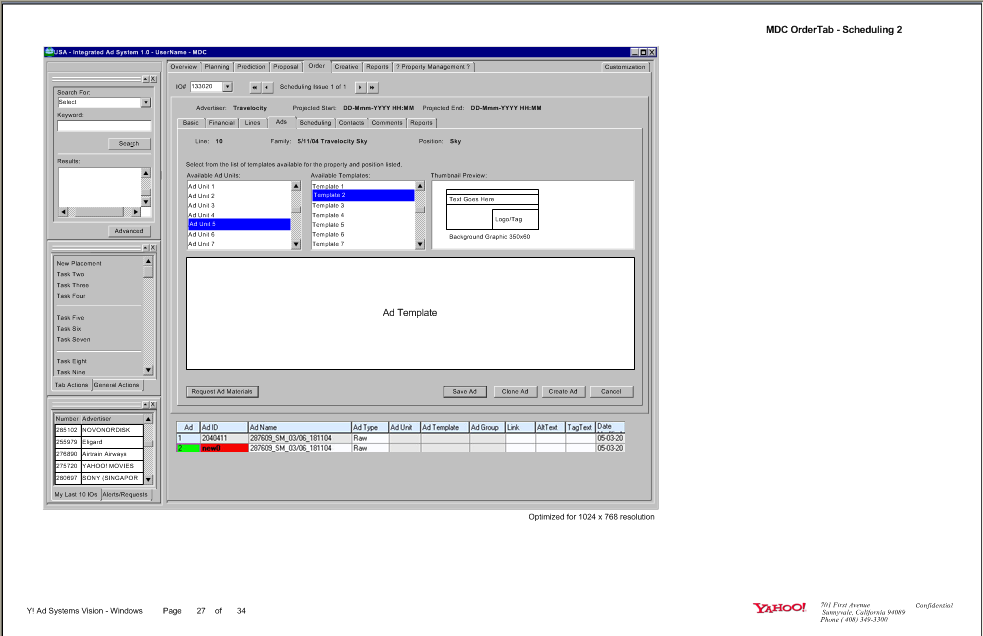Open the Creative tab

pos(346,66)
